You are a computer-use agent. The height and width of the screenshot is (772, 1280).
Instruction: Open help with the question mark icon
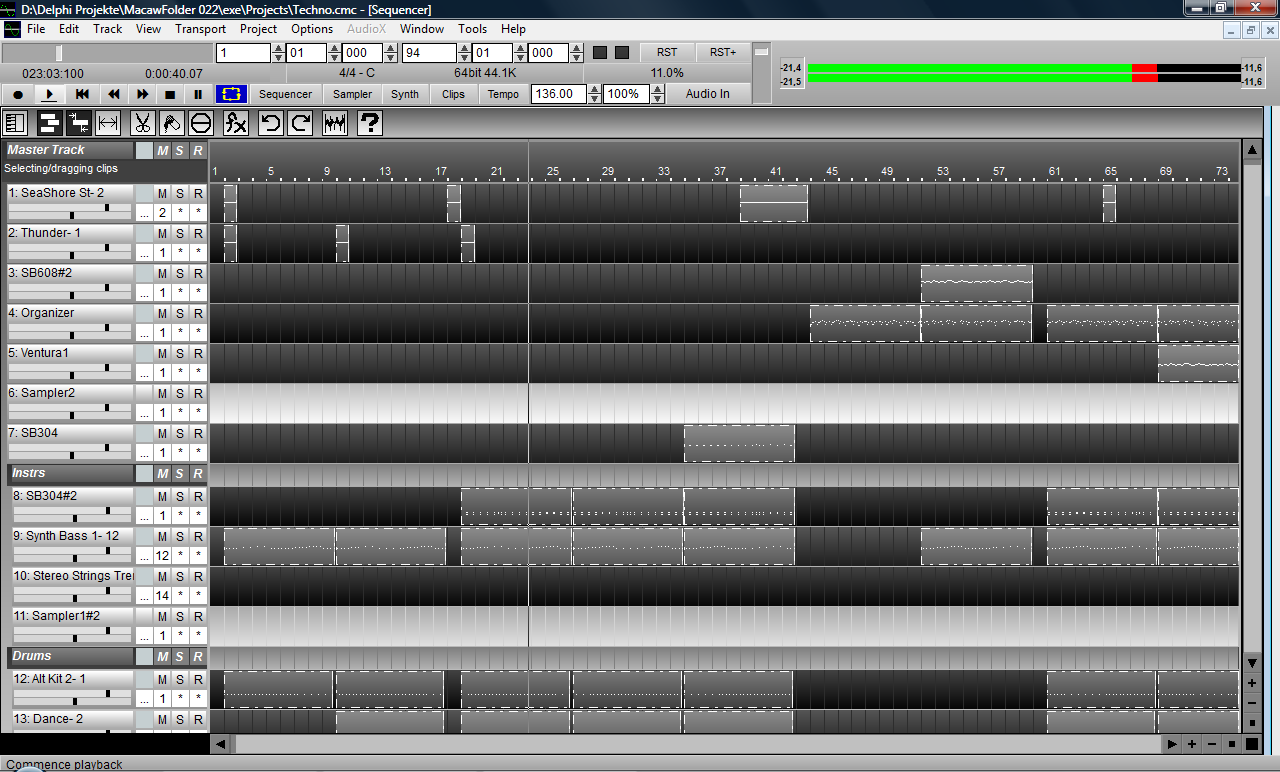[x=370, y=123]
